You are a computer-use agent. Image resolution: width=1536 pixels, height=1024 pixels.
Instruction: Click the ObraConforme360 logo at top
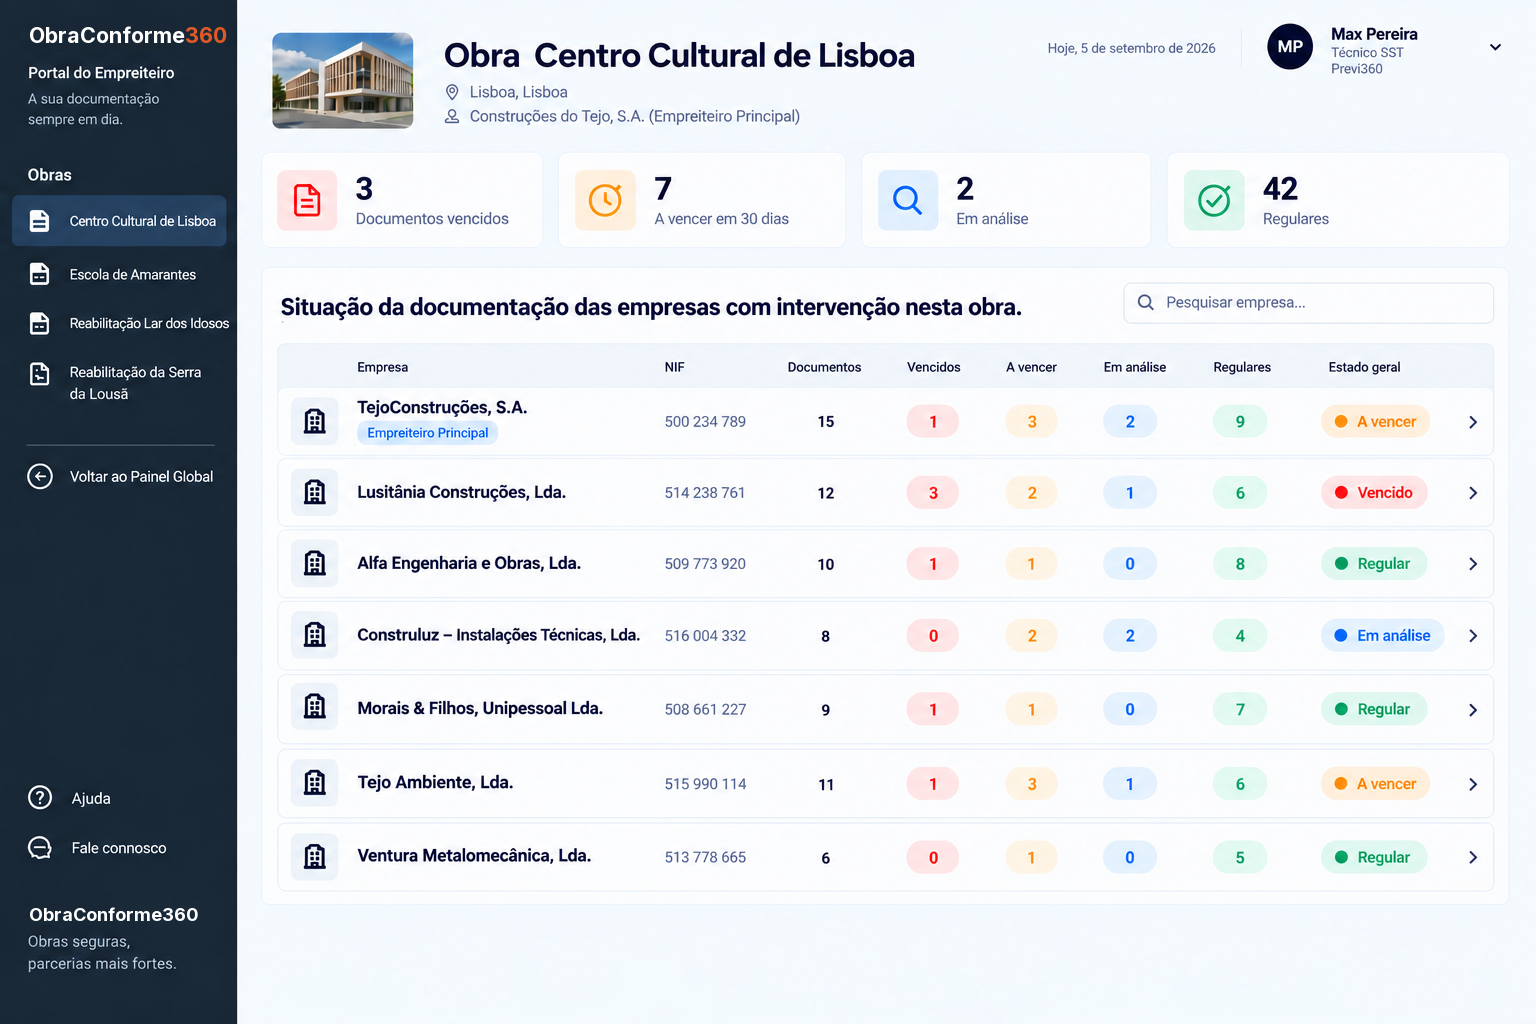[x=128, y=35]
